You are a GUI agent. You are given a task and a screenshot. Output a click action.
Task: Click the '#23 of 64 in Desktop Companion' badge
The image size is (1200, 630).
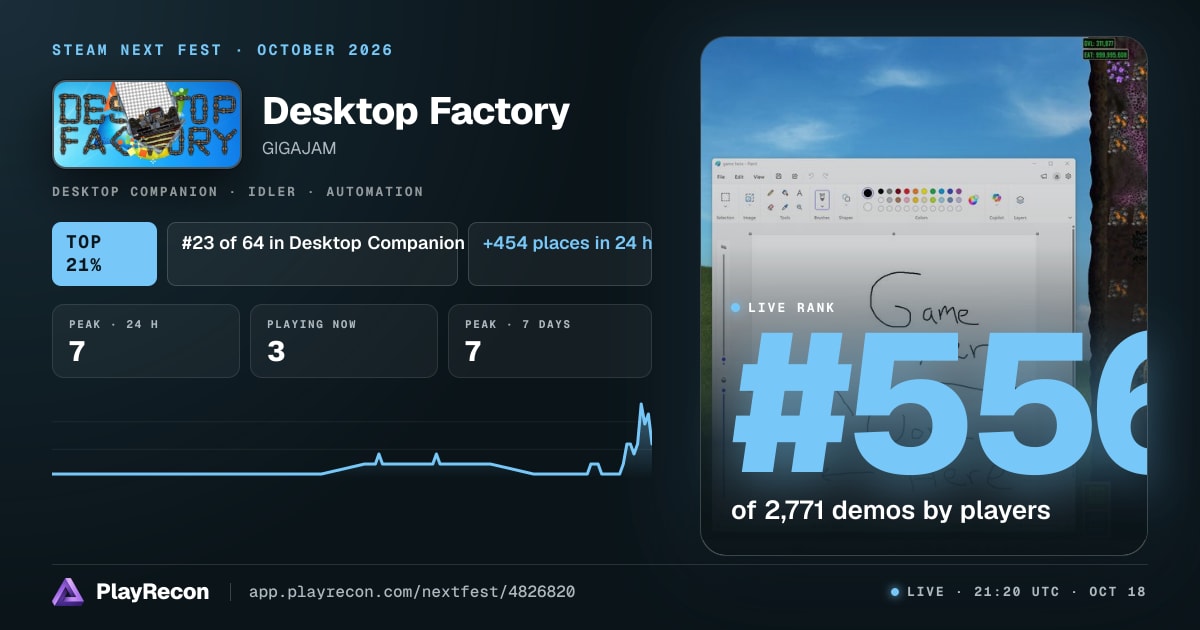coord(312,254)
